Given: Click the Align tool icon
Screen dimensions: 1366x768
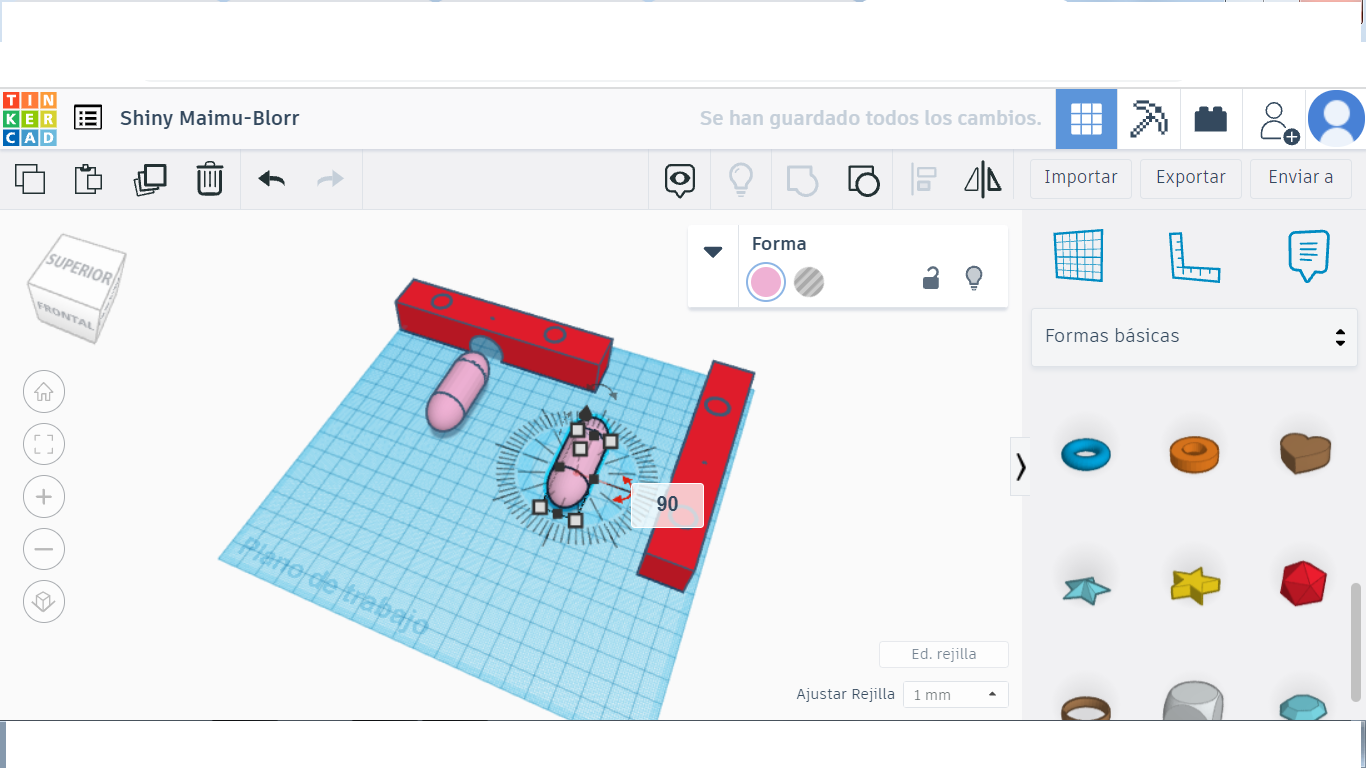Looking at the screenshot, I should 923,180.
